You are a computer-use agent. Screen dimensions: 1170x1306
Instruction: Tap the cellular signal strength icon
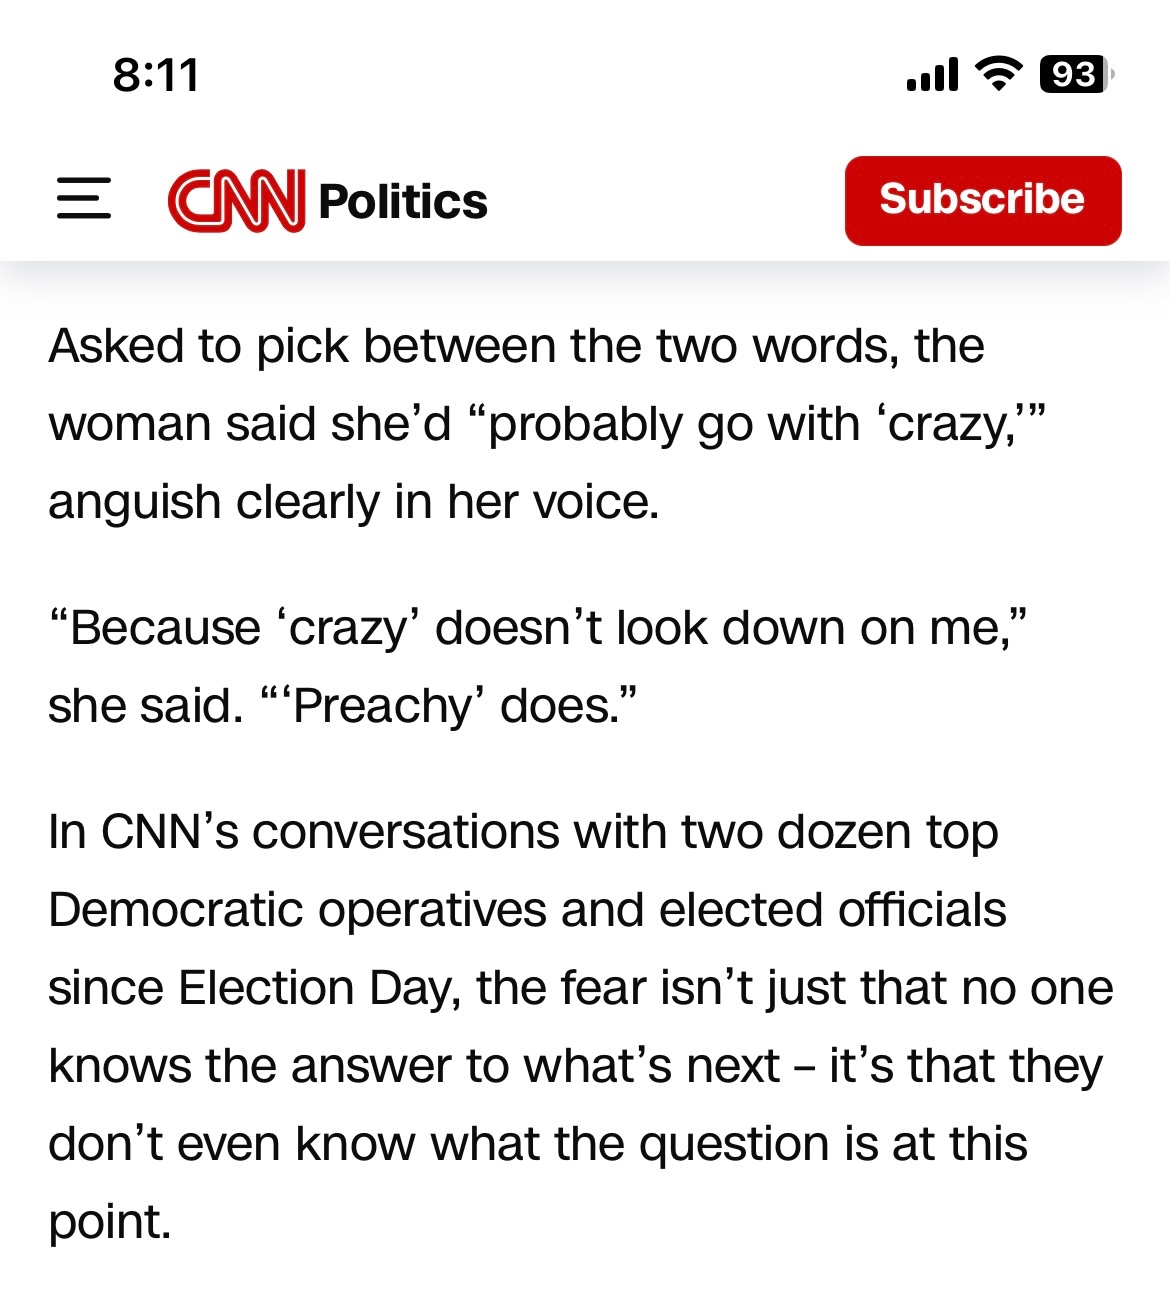(x=932, y=75)
